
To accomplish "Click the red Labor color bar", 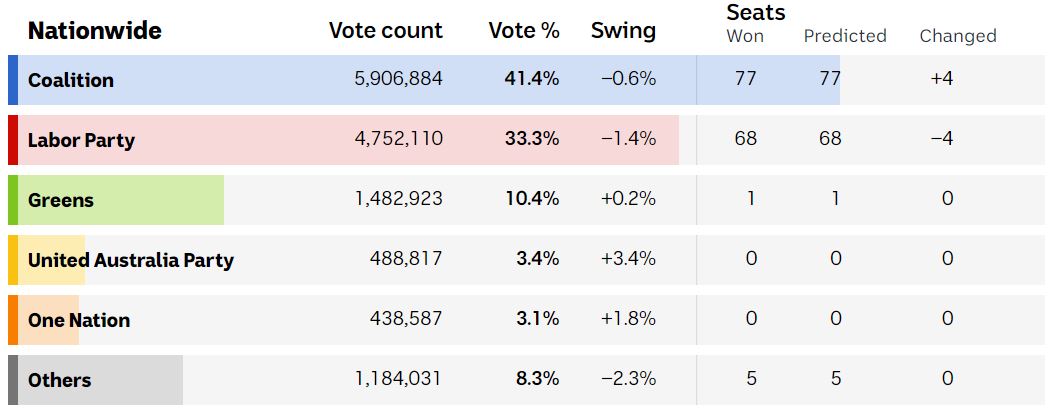I will tap(12, 140).
